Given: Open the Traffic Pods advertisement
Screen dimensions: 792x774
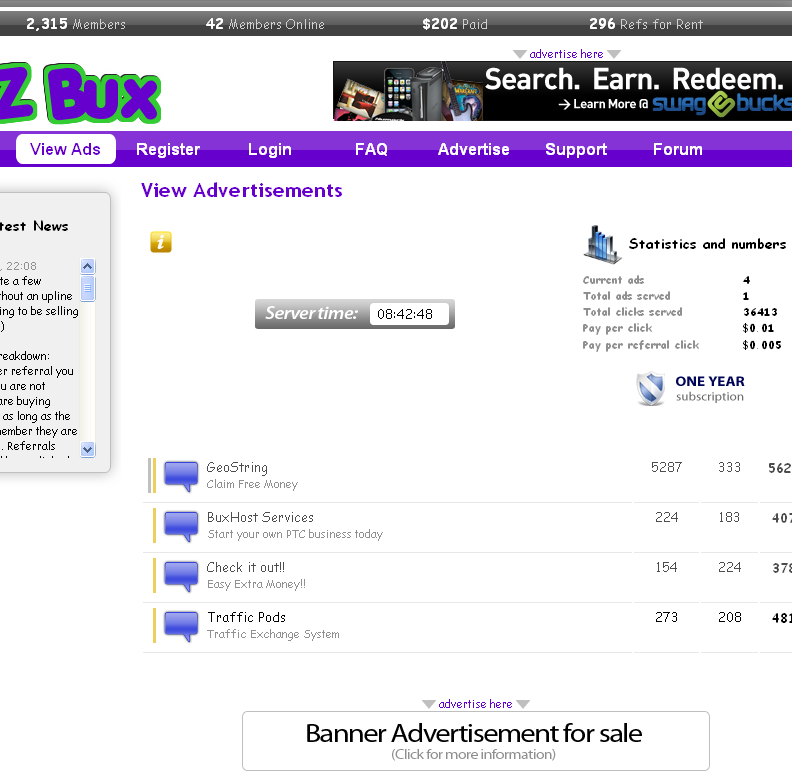Looking at the screenshot, I should pos(246,617).
